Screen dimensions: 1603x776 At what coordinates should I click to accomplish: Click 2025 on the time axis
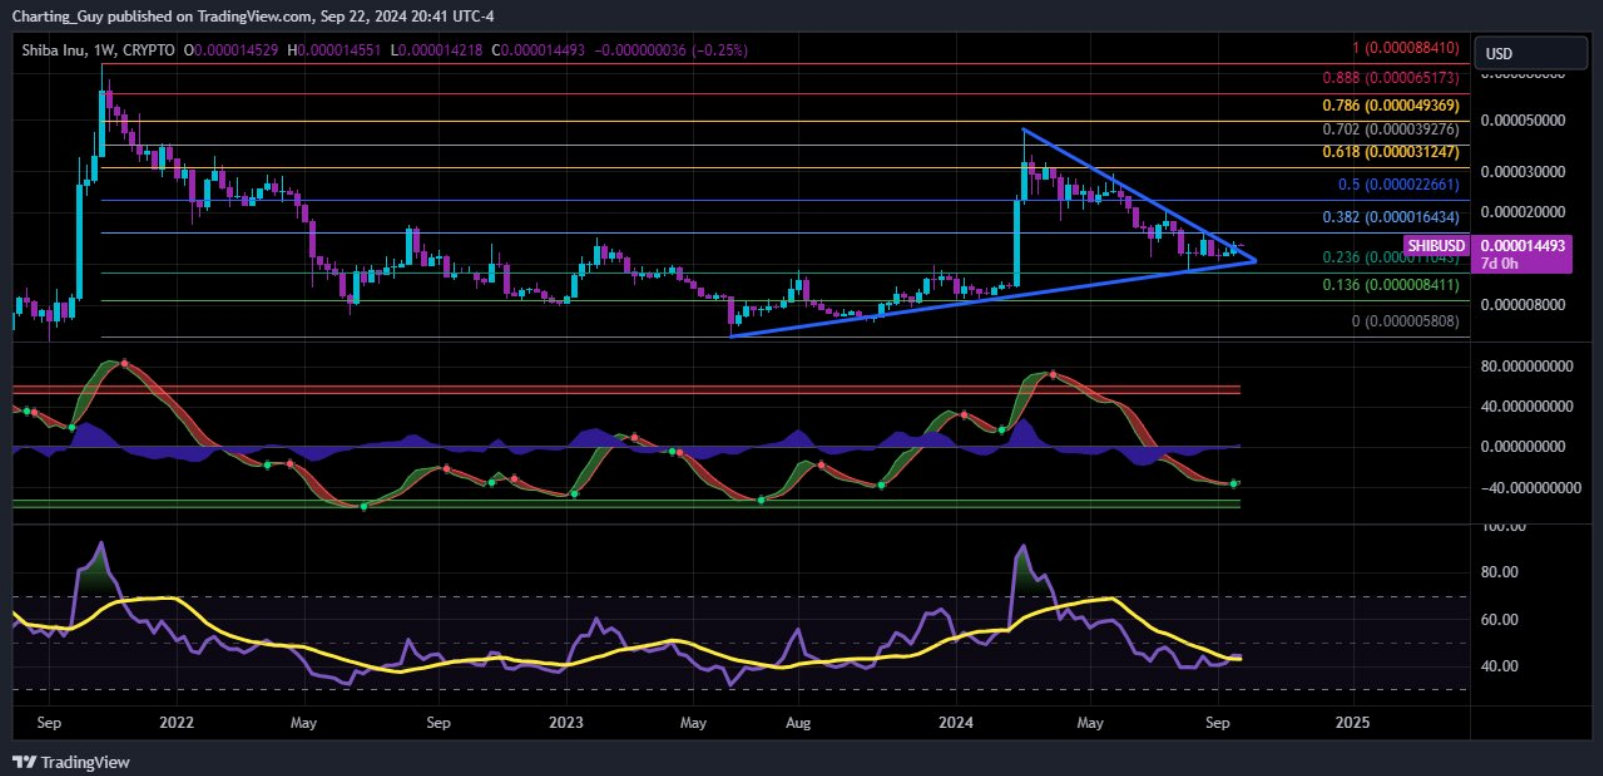tap(1352, 722)
